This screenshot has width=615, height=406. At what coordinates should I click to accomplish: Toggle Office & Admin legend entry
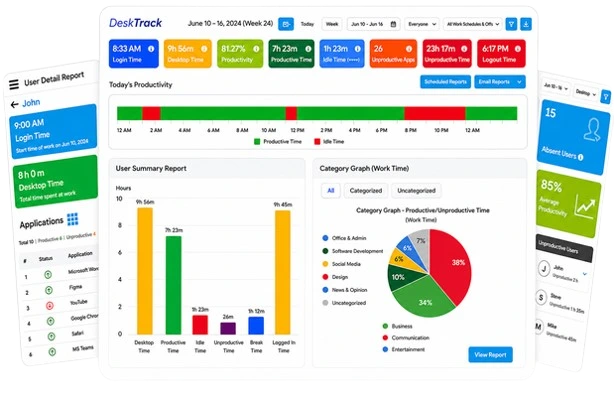[x=344, y=238]
